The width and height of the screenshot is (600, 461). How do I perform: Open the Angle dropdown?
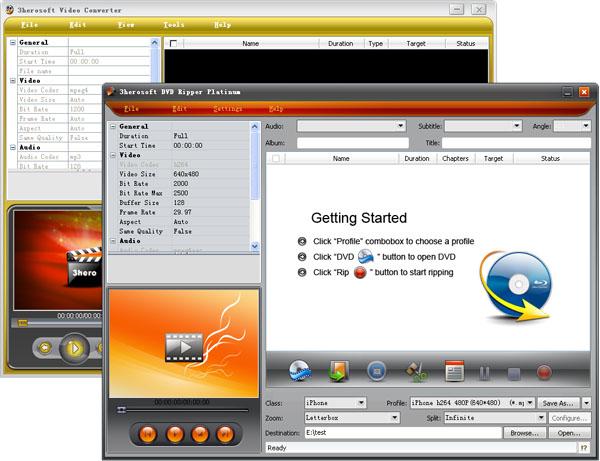(586, 126)
